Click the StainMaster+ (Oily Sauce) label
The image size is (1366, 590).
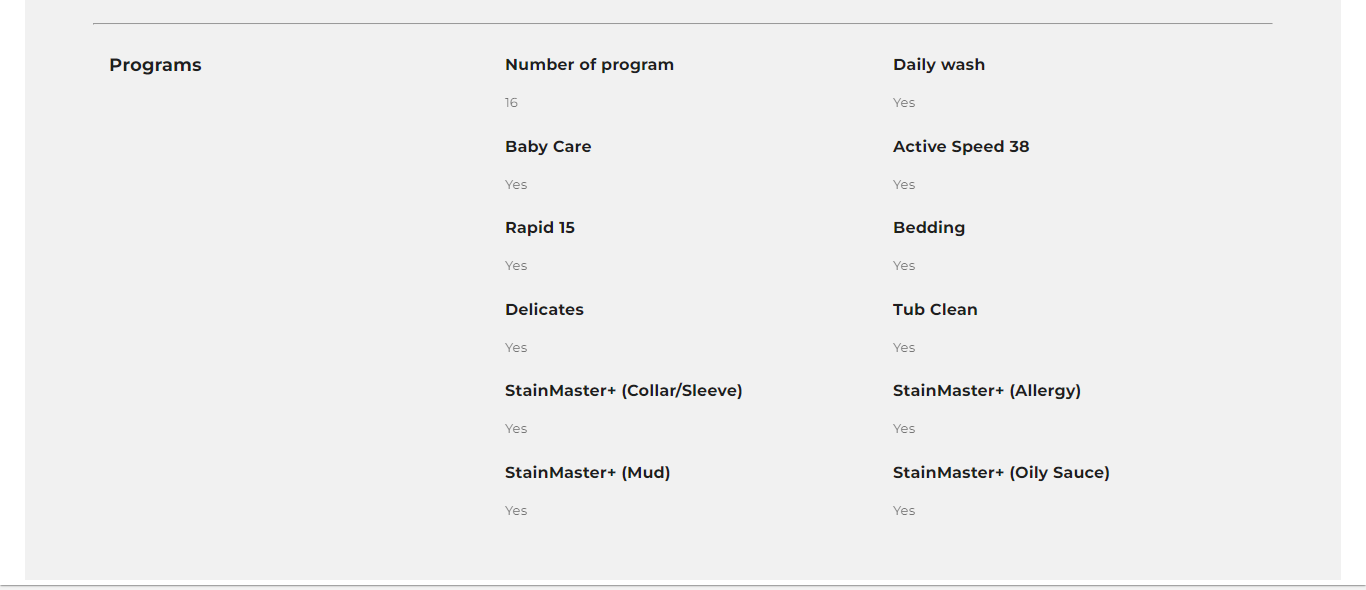click(1000, 473)
